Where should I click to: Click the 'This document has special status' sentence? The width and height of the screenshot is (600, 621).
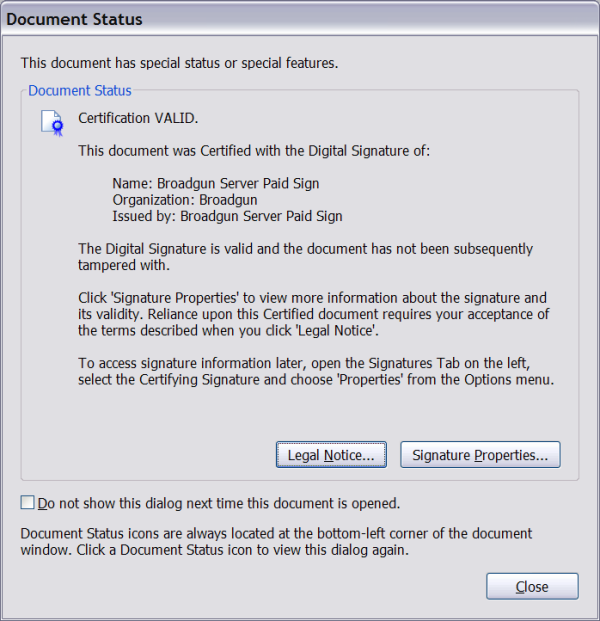pos(179,63)
